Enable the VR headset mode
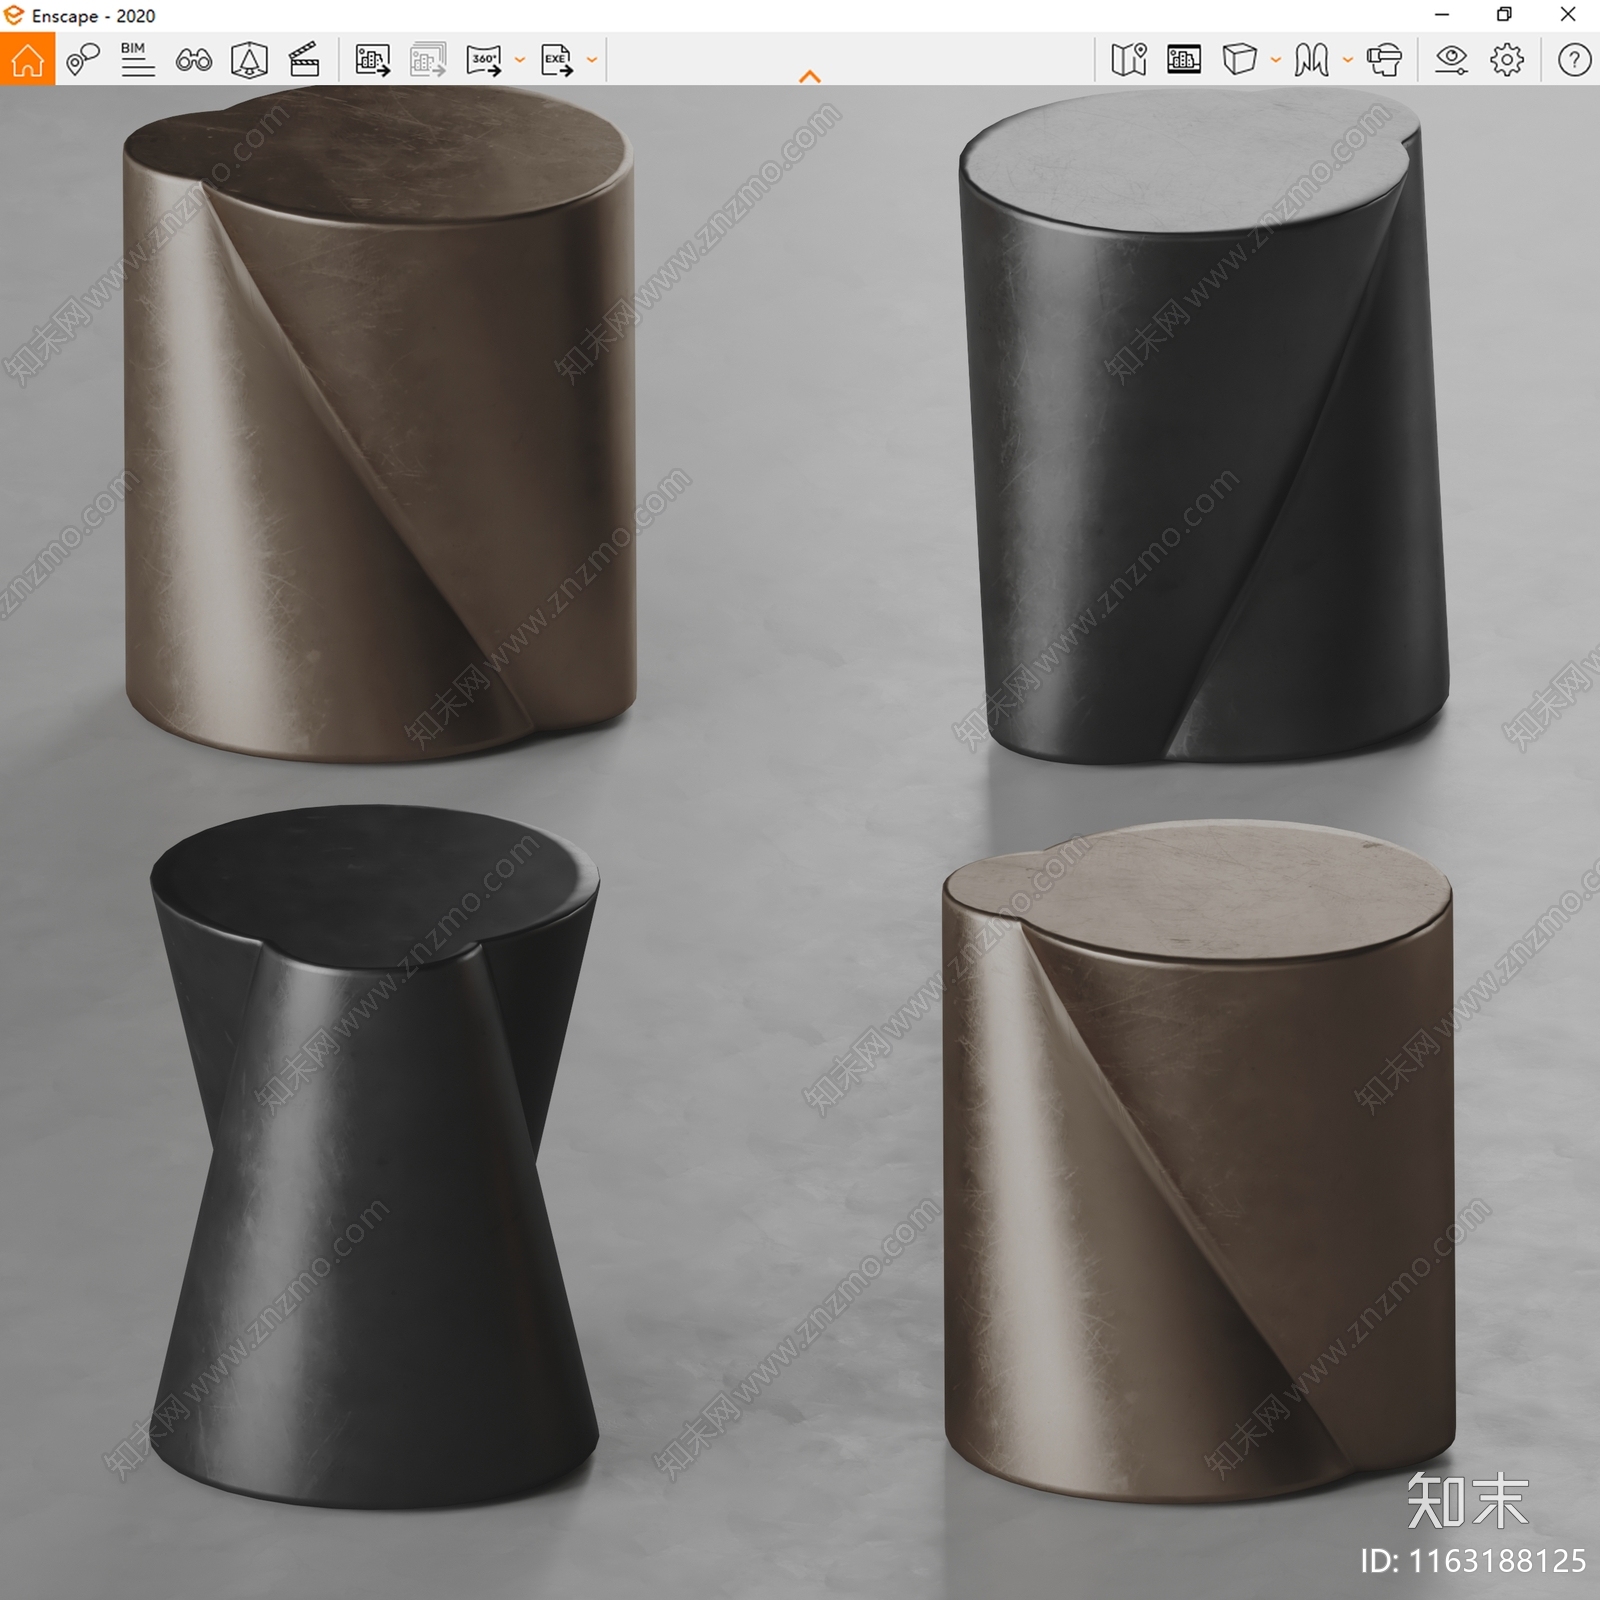This screenshot has width=1600, height=1600. tap(1384, 60)
